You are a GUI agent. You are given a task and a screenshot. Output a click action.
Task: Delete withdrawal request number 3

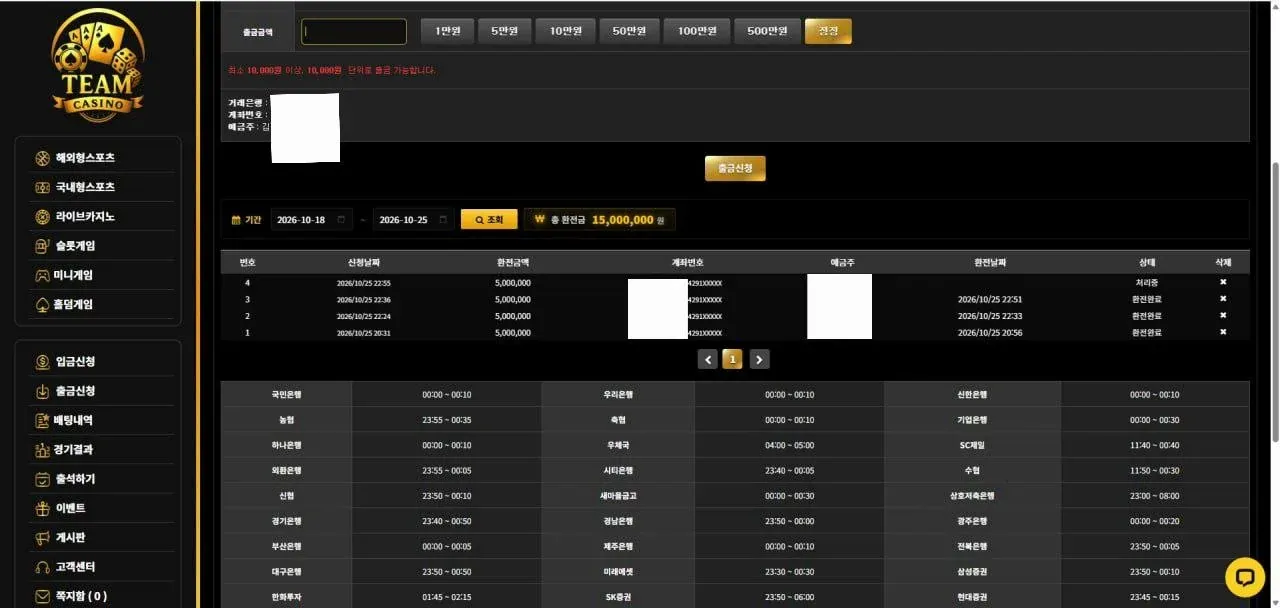tap(1222, 299)
